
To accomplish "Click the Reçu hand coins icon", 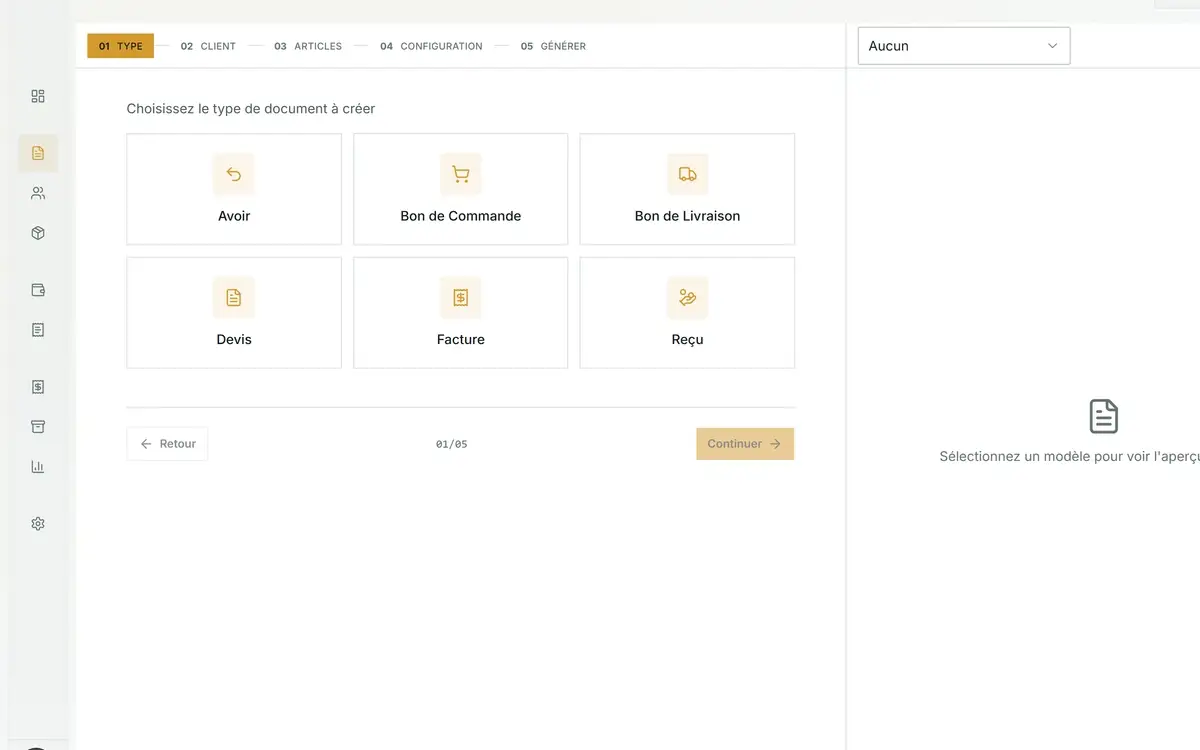I will 688,298.
